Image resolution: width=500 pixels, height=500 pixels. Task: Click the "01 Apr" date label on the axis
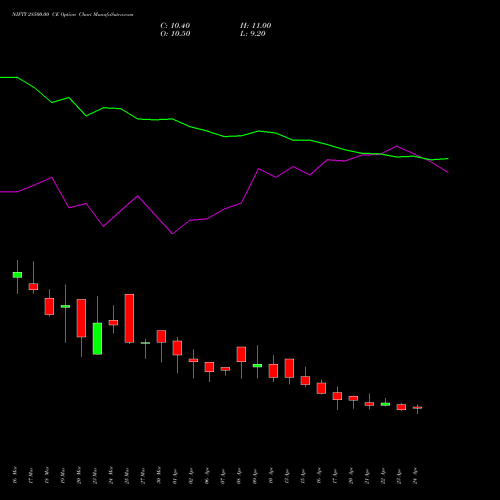pos(175,477)
